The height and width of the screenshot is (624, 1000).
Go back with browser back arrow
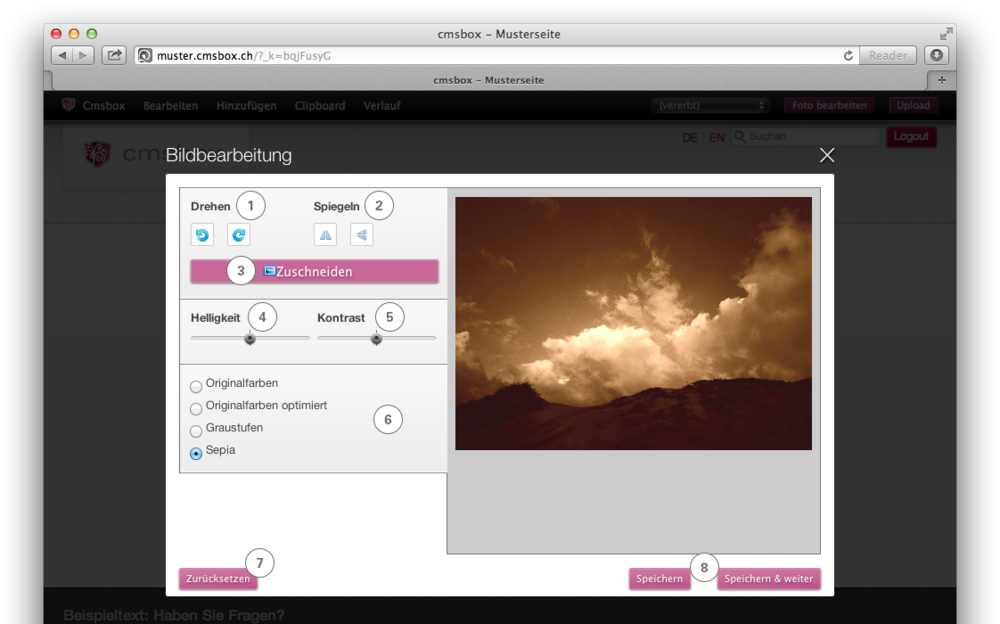pos(60,56)
